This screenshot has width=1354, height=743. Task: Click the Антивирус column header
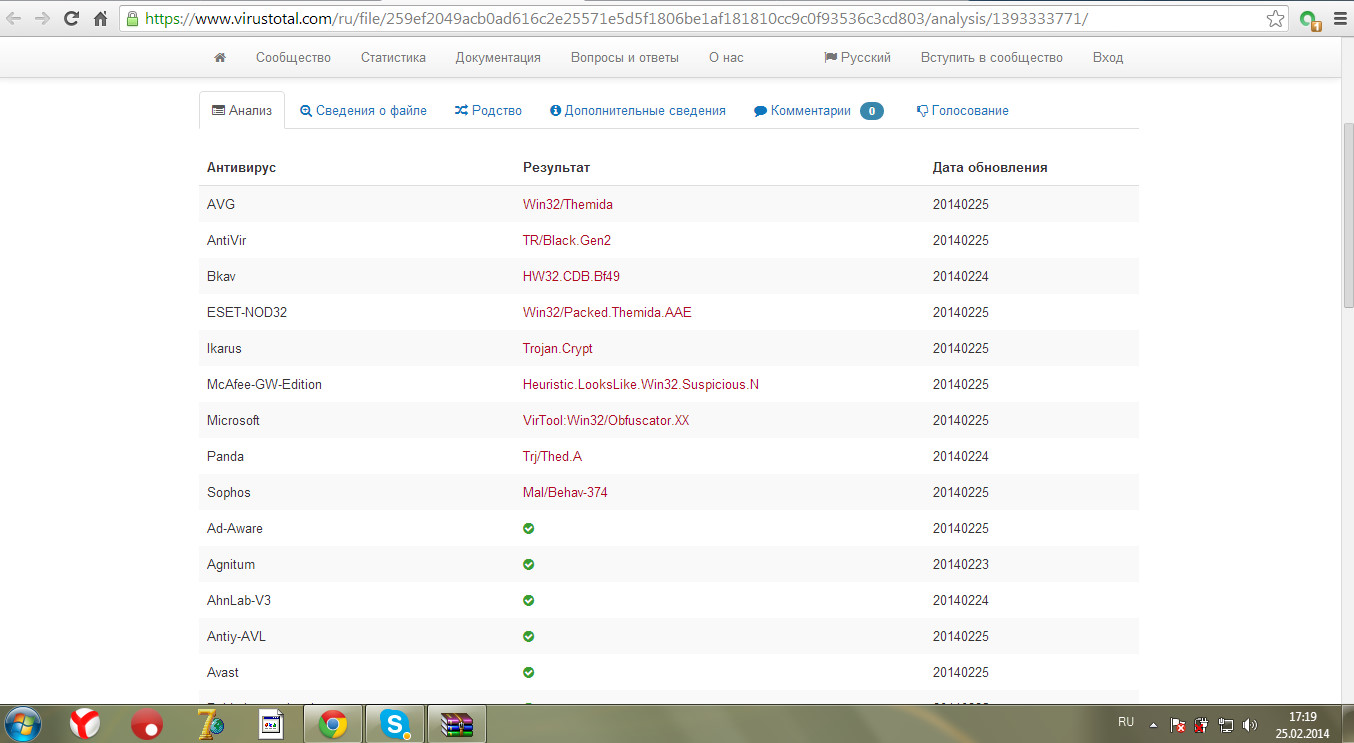tap(241, 167)
